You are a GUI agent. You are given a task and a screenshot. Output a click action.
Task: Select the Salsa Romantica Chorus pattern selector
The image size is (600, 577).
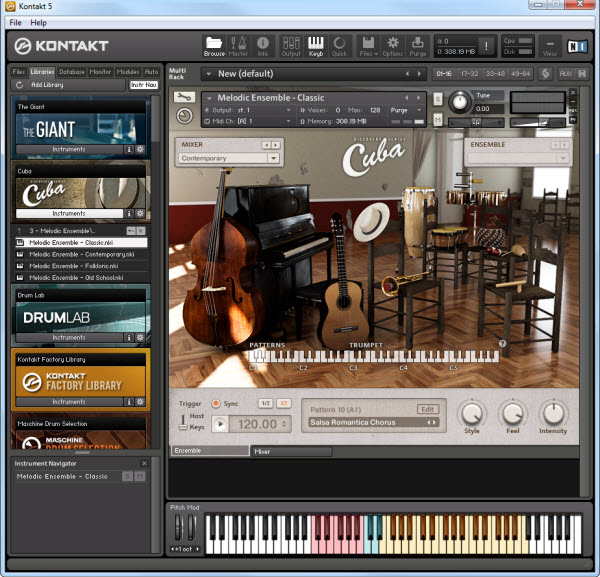pyautogui.click(x=373, y=422)
